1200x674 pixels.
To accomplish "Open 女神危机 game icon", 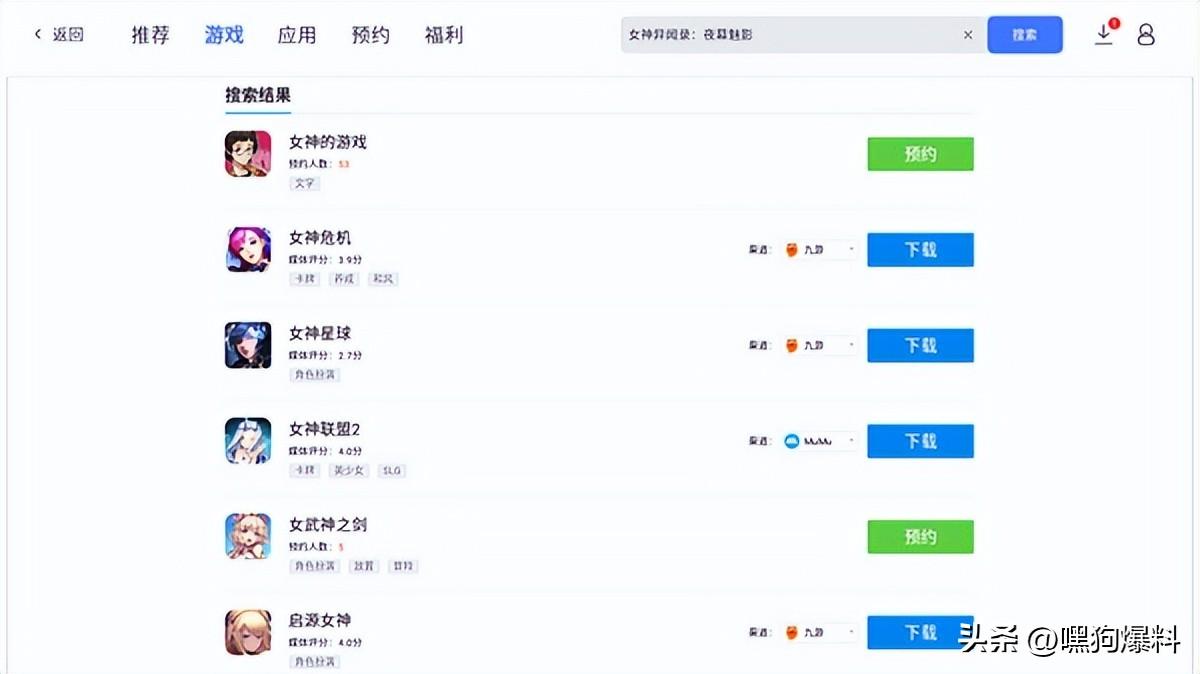I will click(x=248, y=249).
